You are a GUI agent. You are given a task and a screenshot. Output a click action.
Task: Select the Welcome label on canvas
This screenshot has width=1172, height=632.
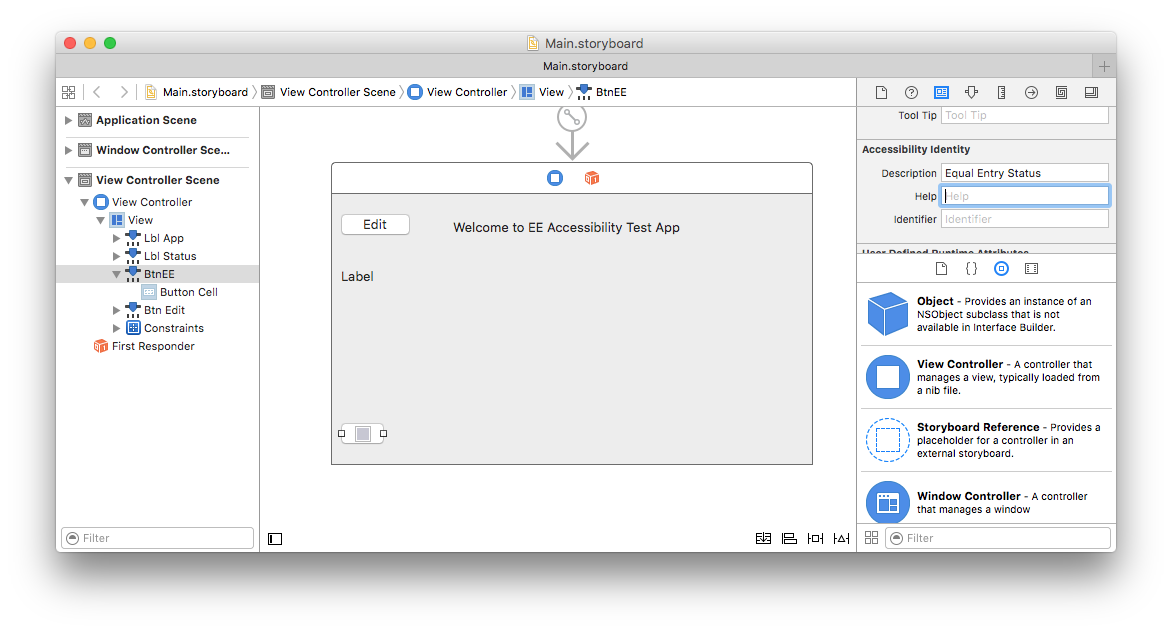[567, 228]
